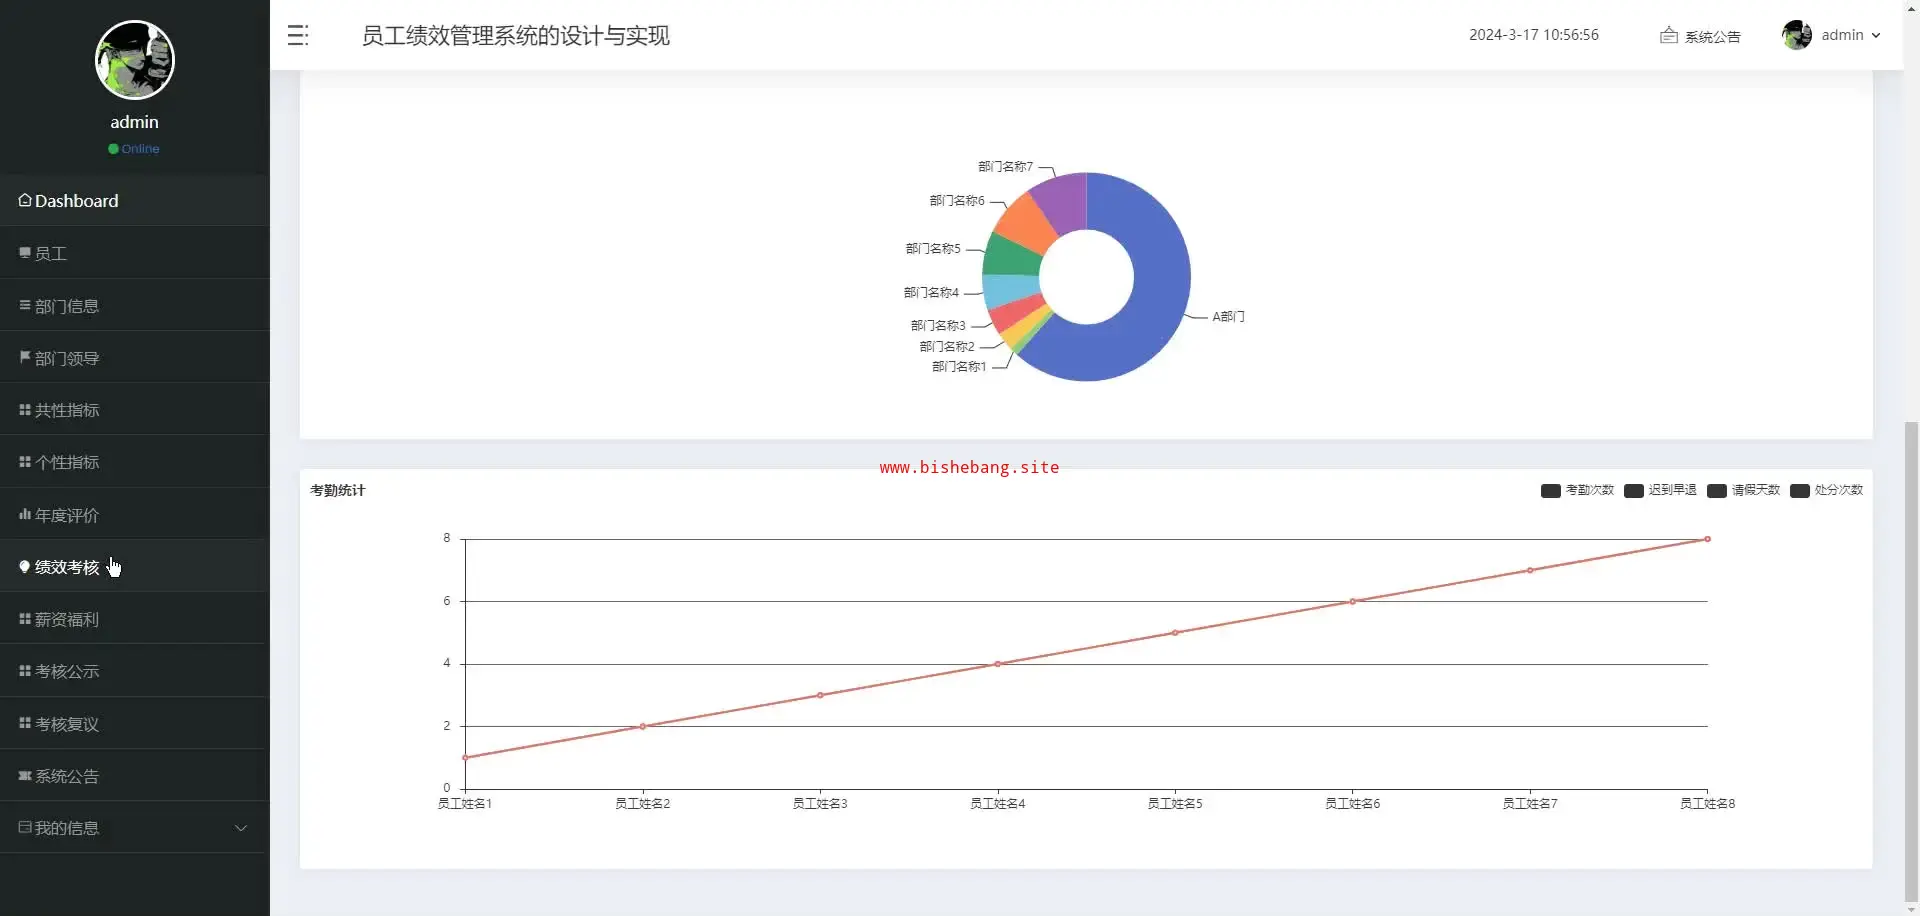Image resolution: width=1920 pixels, height=916 pixels.
Task: Click the 员工 sidebar icon
Action: coord(25,253)
